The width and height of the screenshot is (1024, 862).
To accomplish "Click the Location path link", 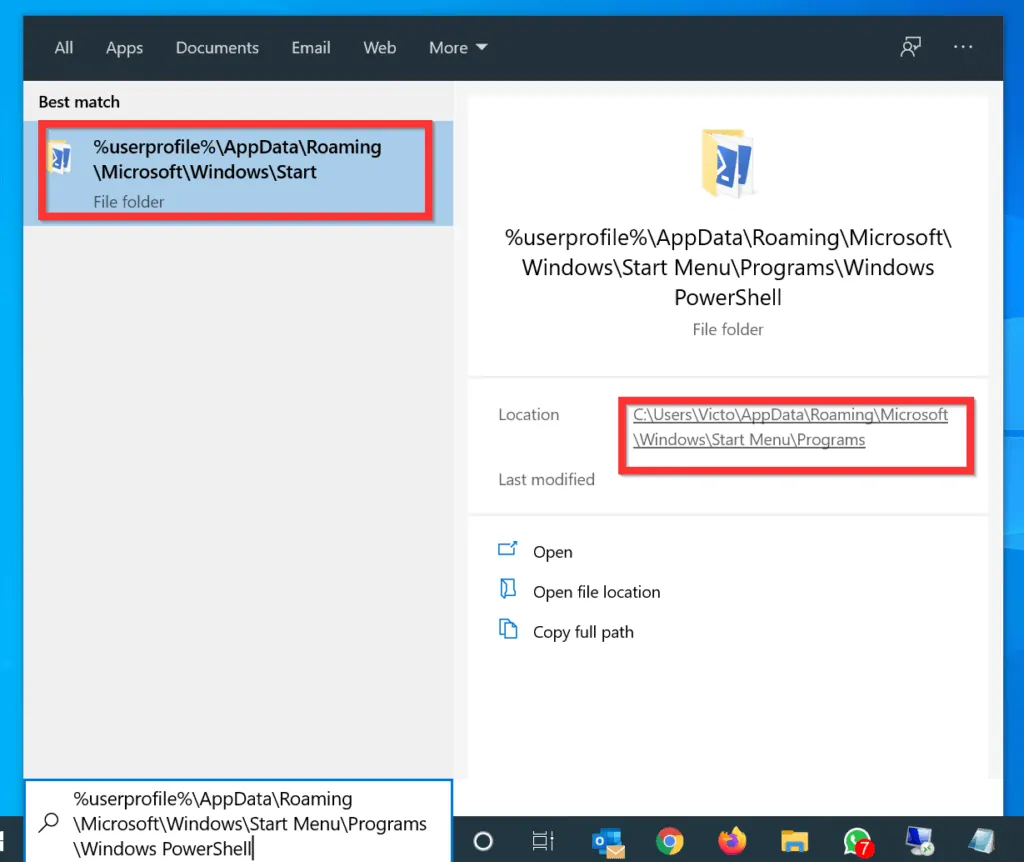I will (x=790, y=427).
